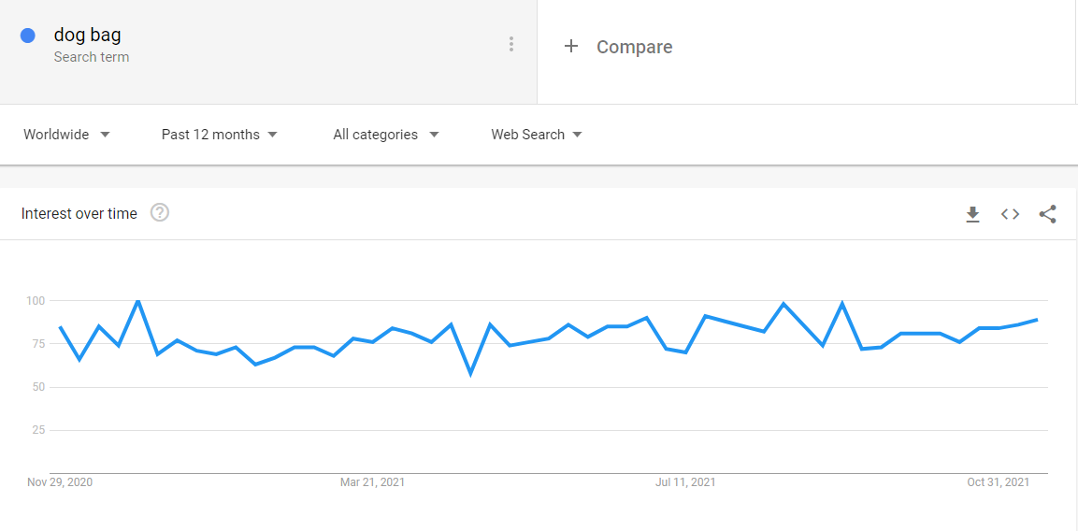This screenshot has height=531, width=1079.
Task: Open the Past 12 months time filter
Action: coord(220,135)
